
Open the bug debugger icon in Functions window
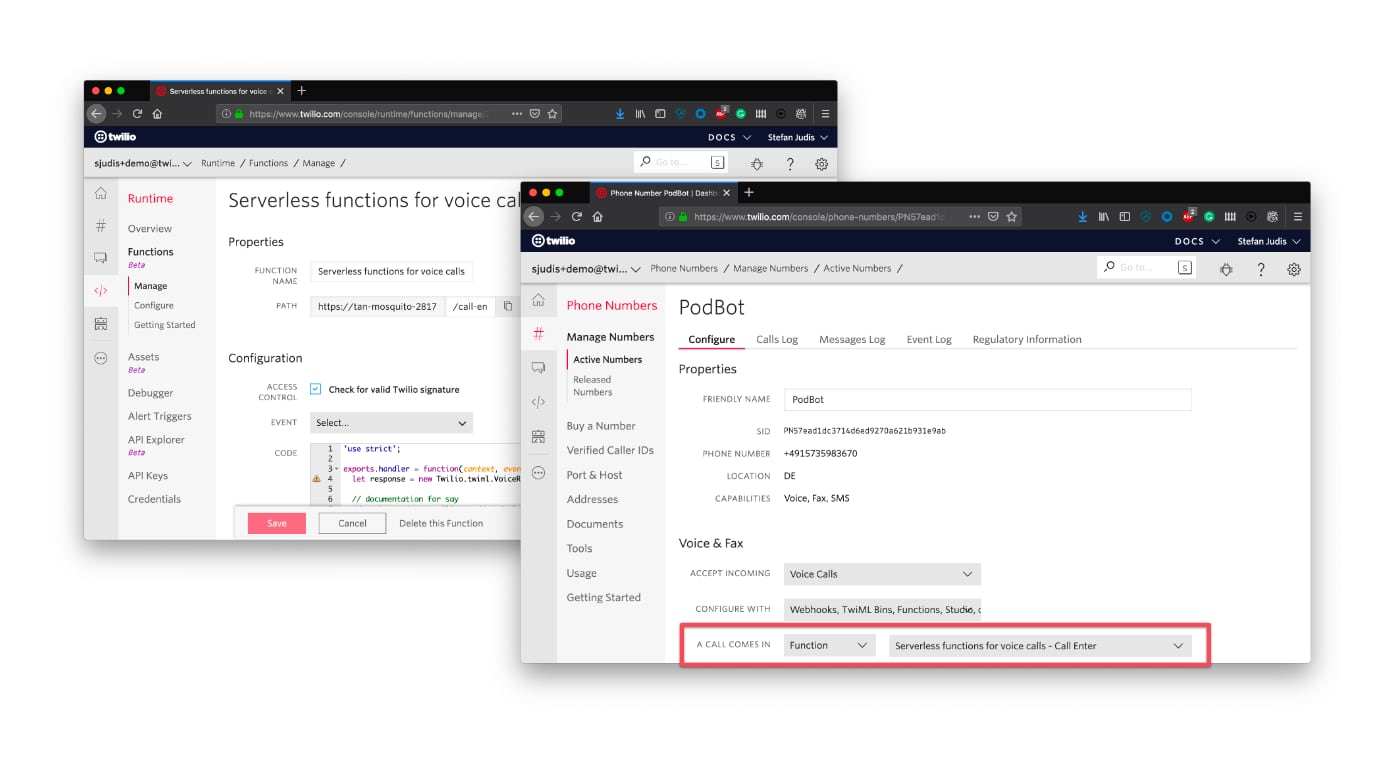757,163
